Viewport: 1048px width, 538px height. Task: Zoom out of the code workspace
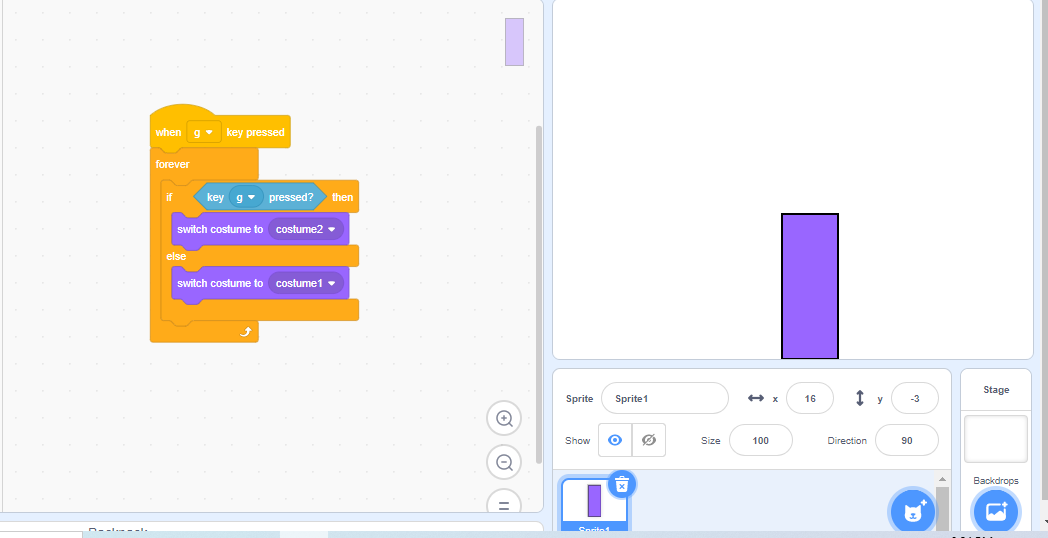pyautogui.click(x=504, y=462)
